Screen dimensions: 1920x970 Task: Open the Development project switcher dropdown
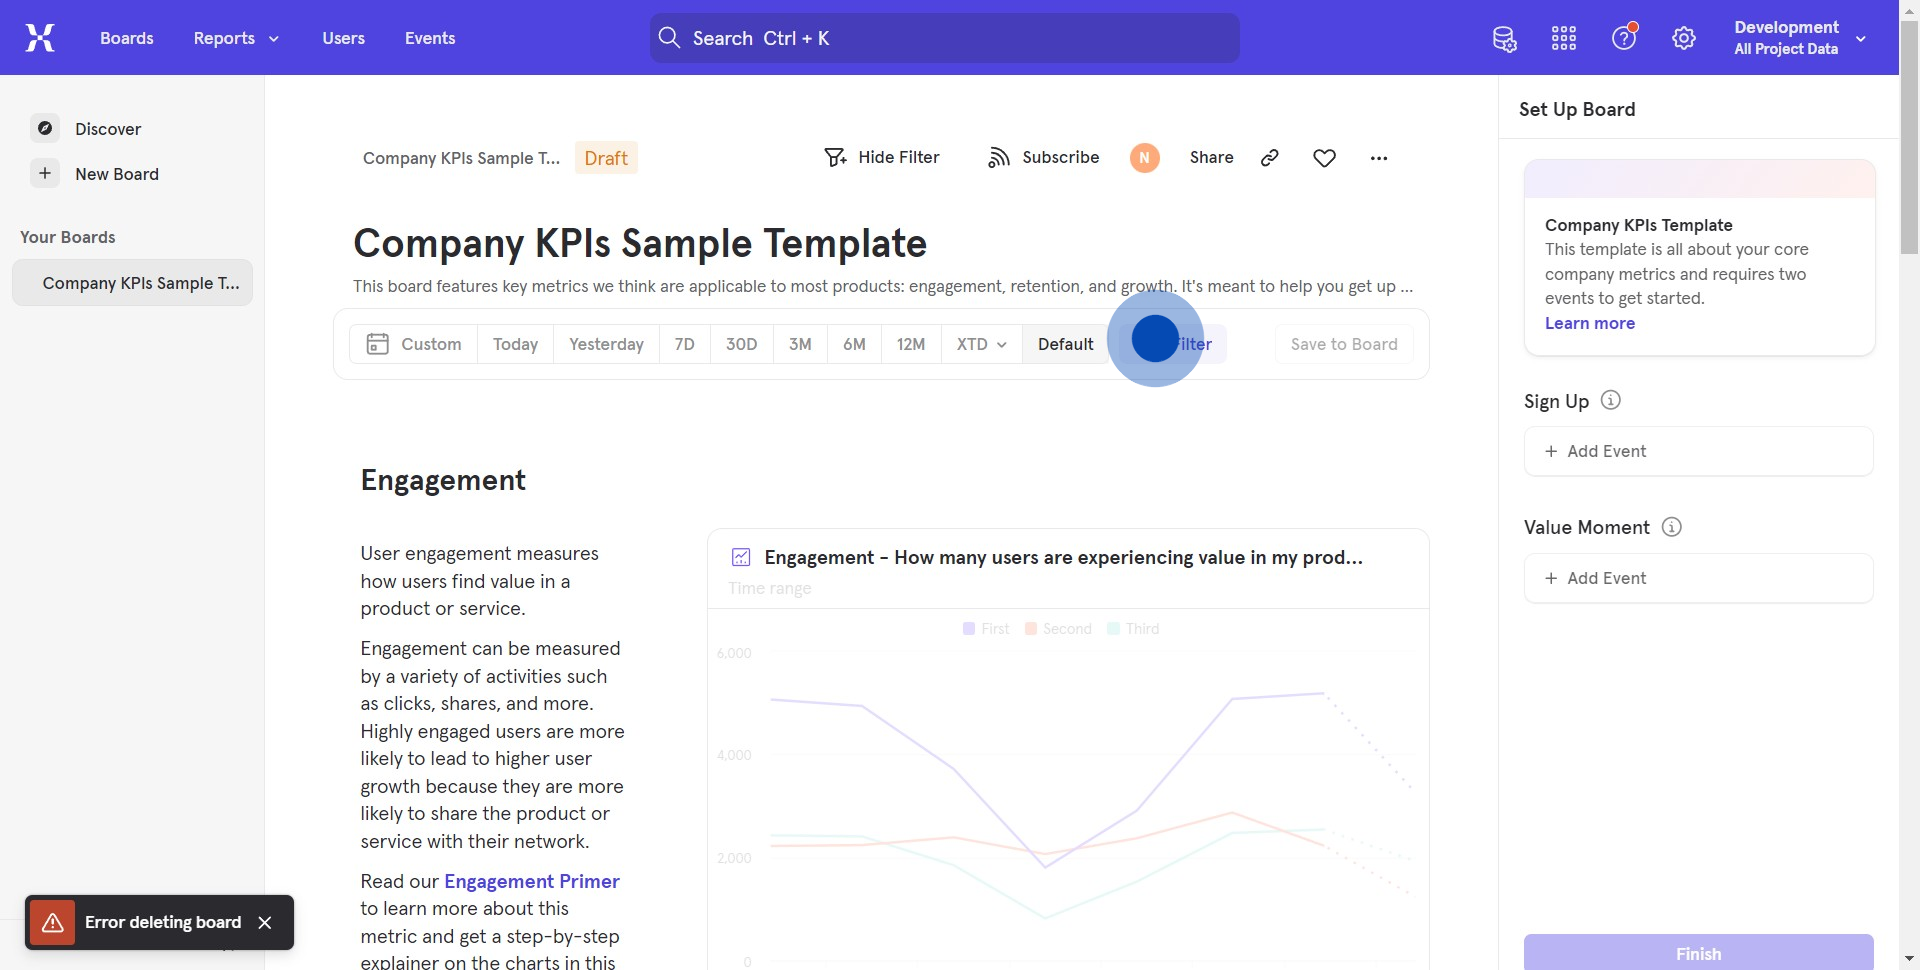1799,38
